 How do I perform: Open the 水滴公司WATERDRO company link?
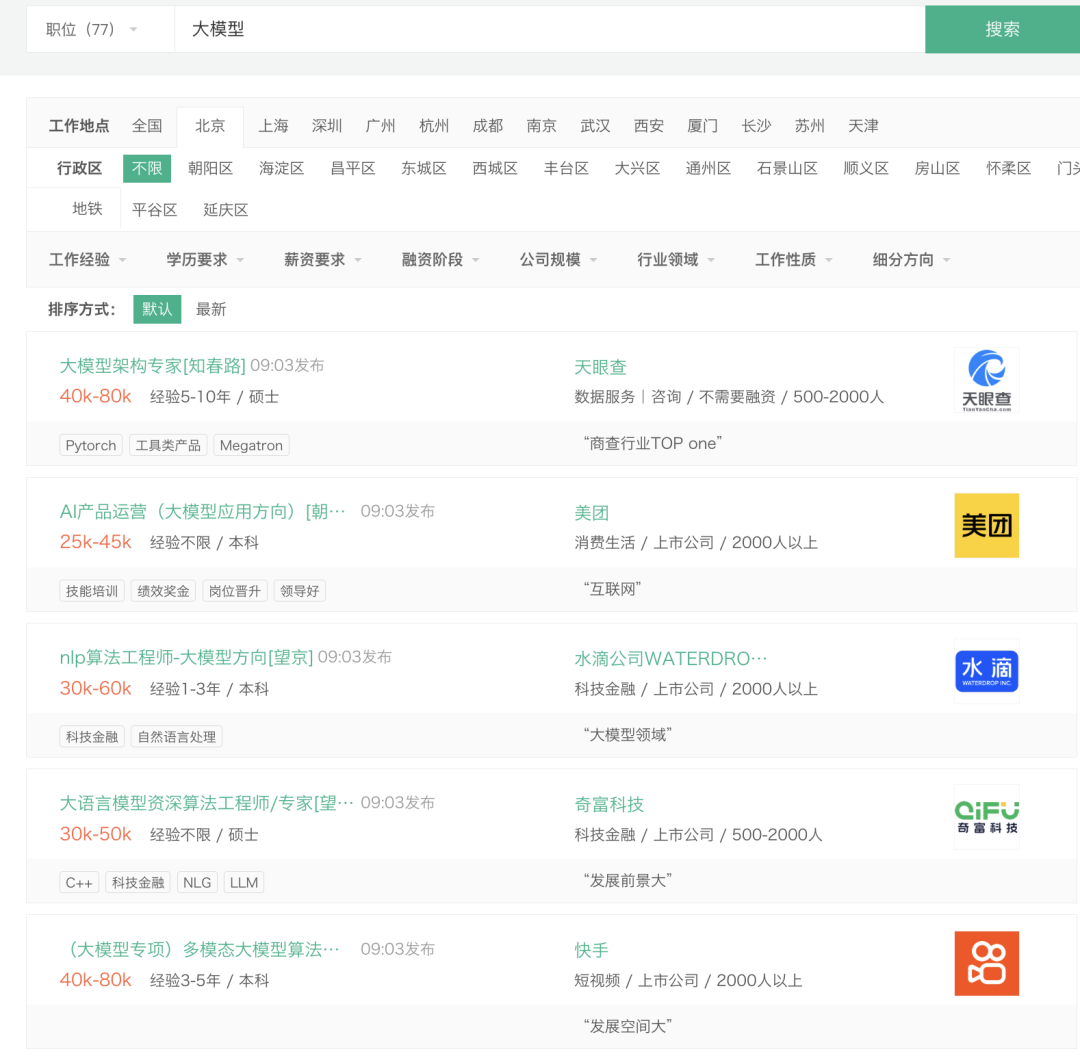(670, 658)
